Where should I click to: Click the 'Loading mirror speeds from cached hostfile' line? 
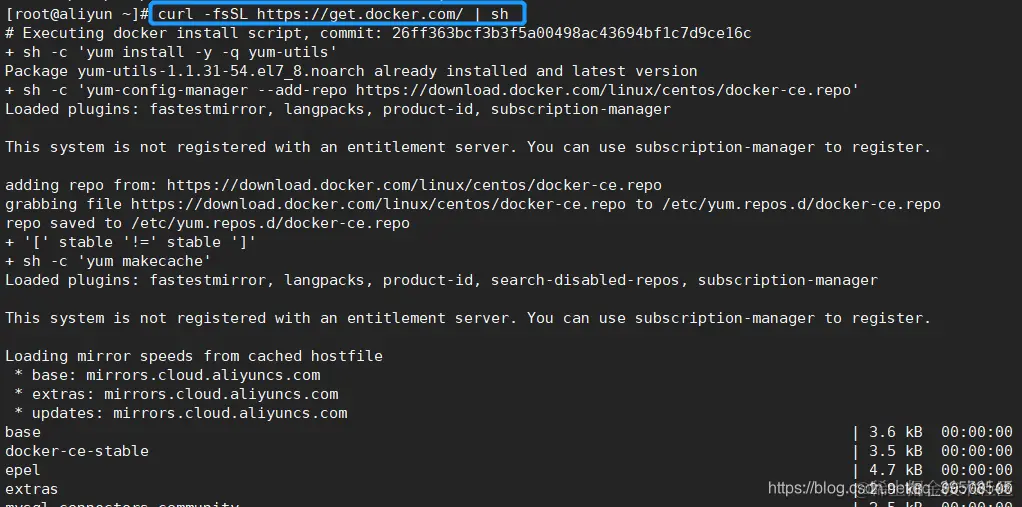coord(194,356)
